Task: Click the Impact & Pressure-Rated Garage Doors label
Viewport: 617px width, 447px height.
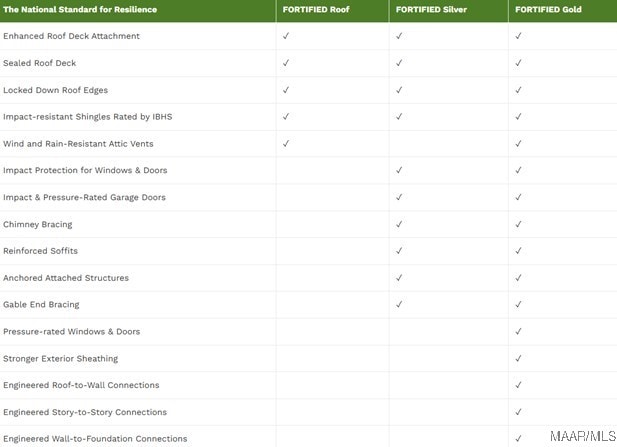Action: [84, 198]
